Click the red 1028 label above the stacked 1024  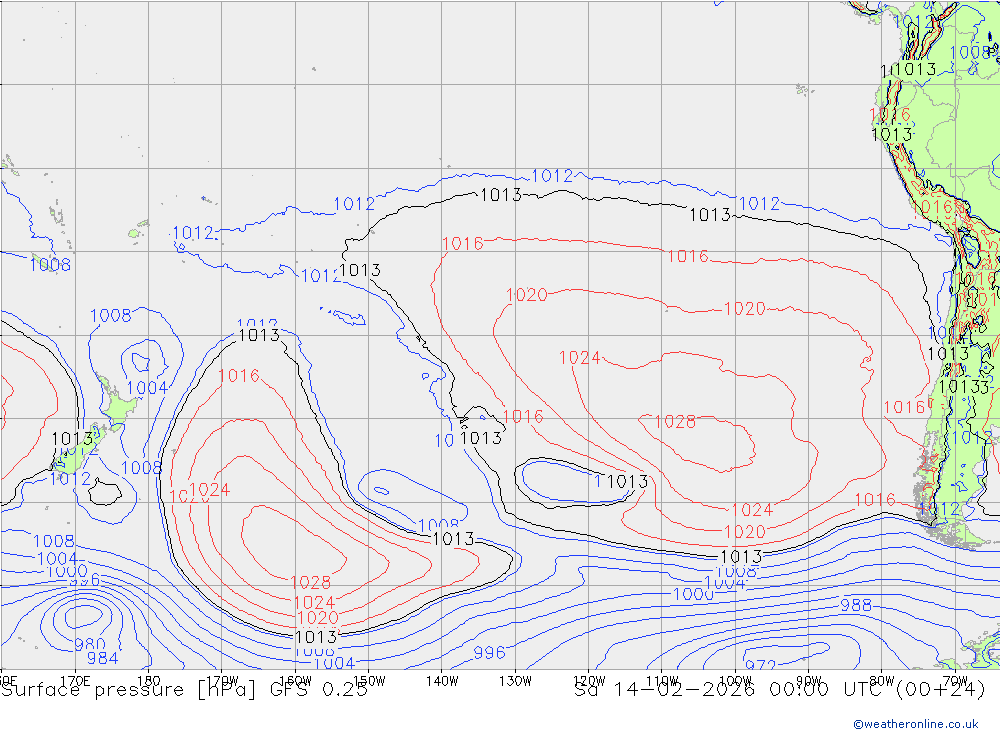click(x=311, y=582)
